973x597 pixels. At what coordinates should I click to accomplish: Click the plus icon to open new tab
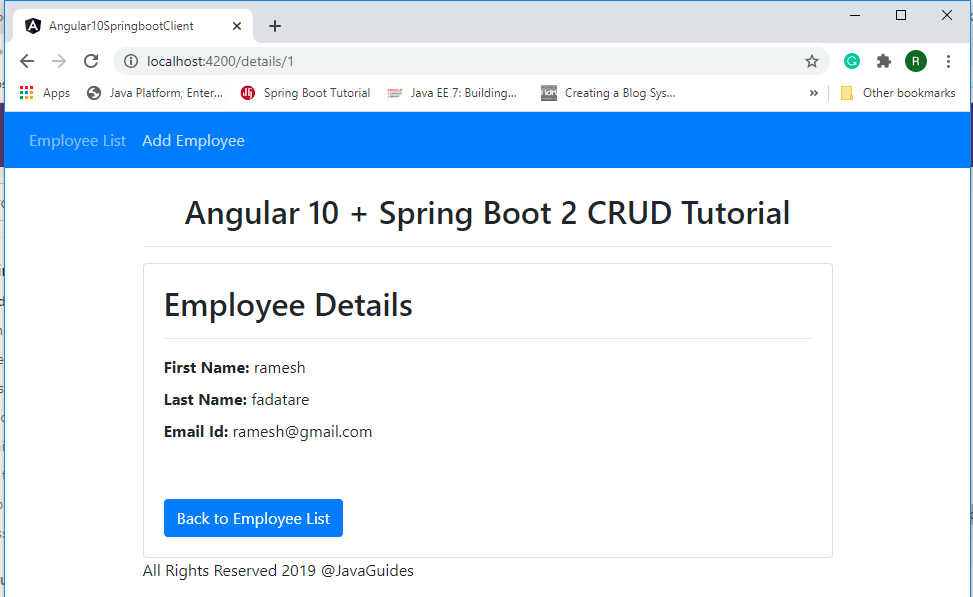point(274,24)
